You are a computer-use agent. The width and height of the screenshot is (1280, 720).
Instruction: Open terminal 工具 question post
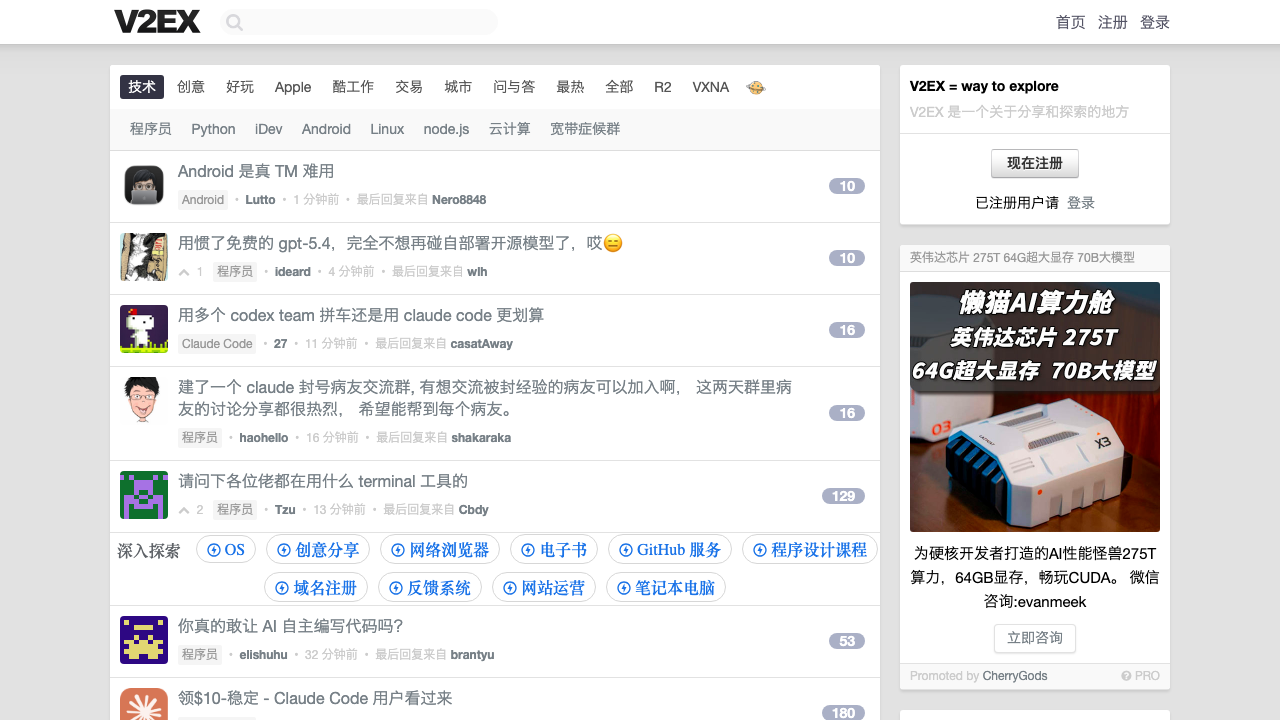[323, 482]
